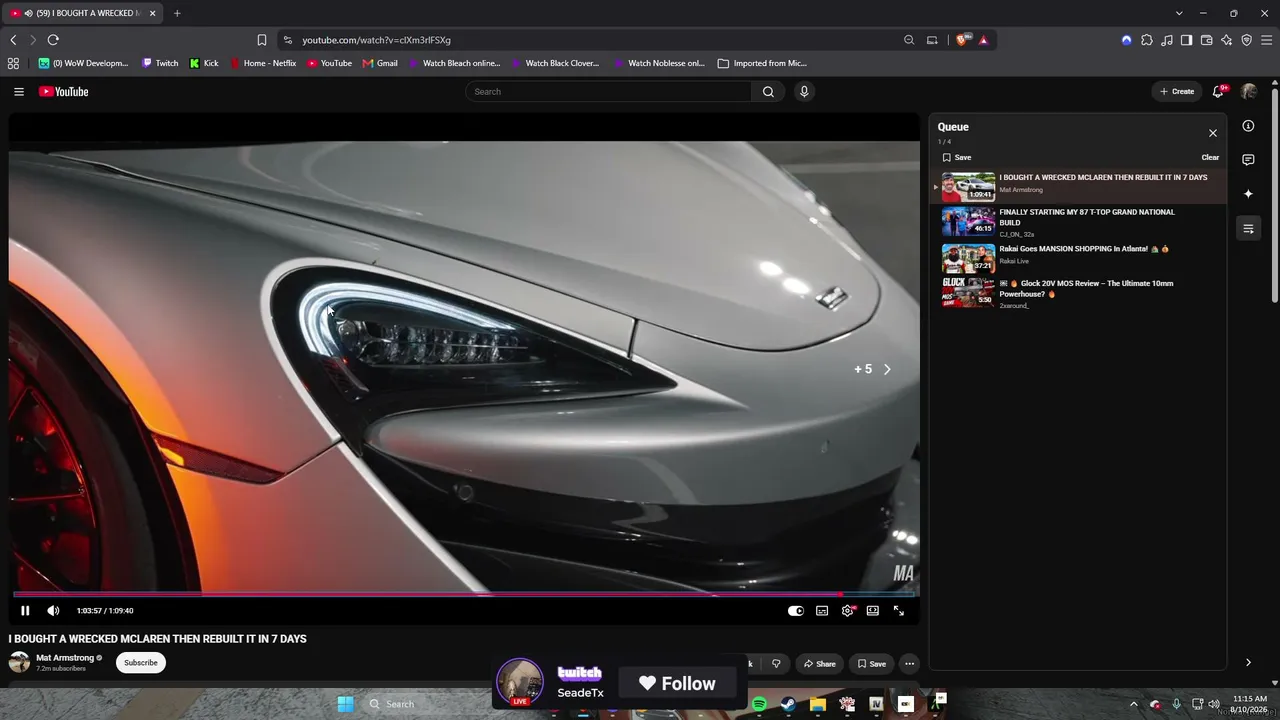The width and height of the screenshot is (1280, 720).
Task: Open a new browser tab
Action: [177, 13]
